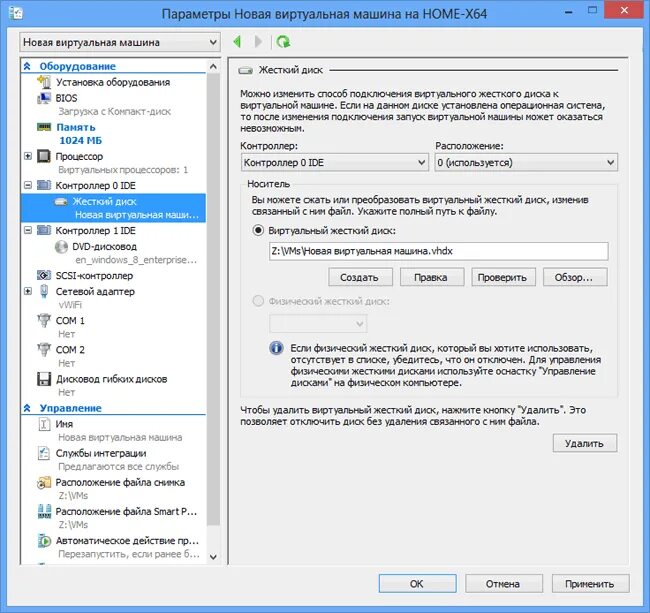Click the Отмена button

(x=504, y=584)
